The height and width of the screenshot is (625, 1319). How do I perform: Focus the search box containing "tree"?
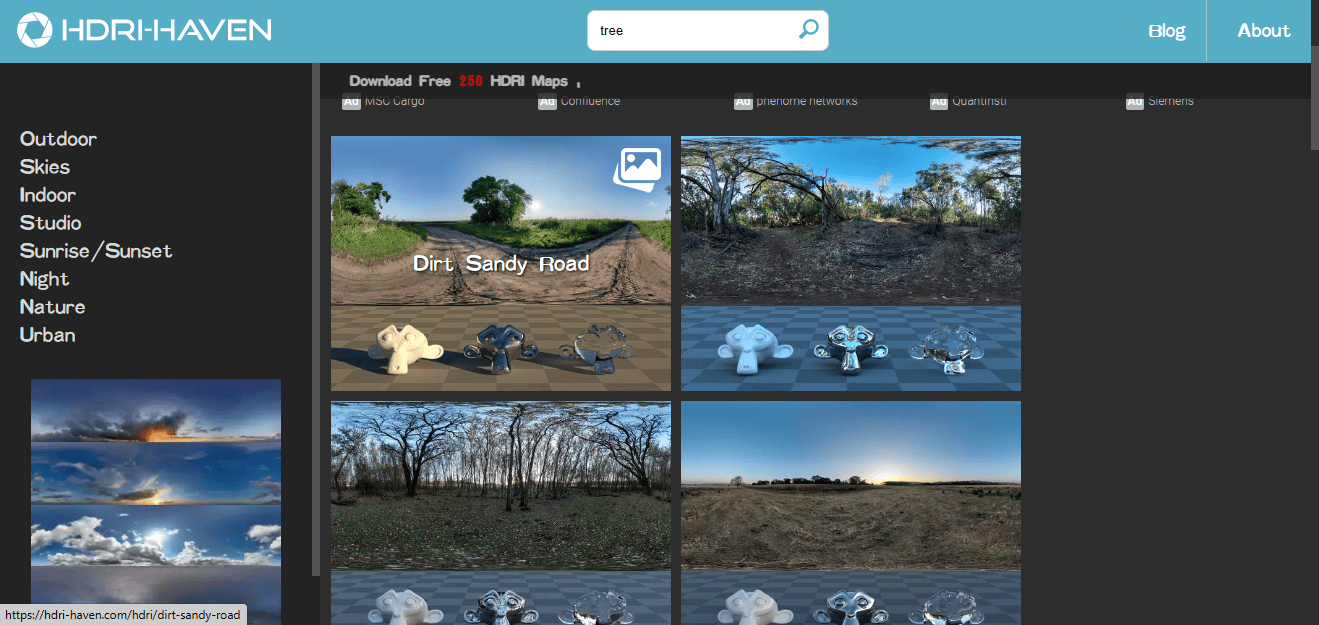click(x=692, y=30)
